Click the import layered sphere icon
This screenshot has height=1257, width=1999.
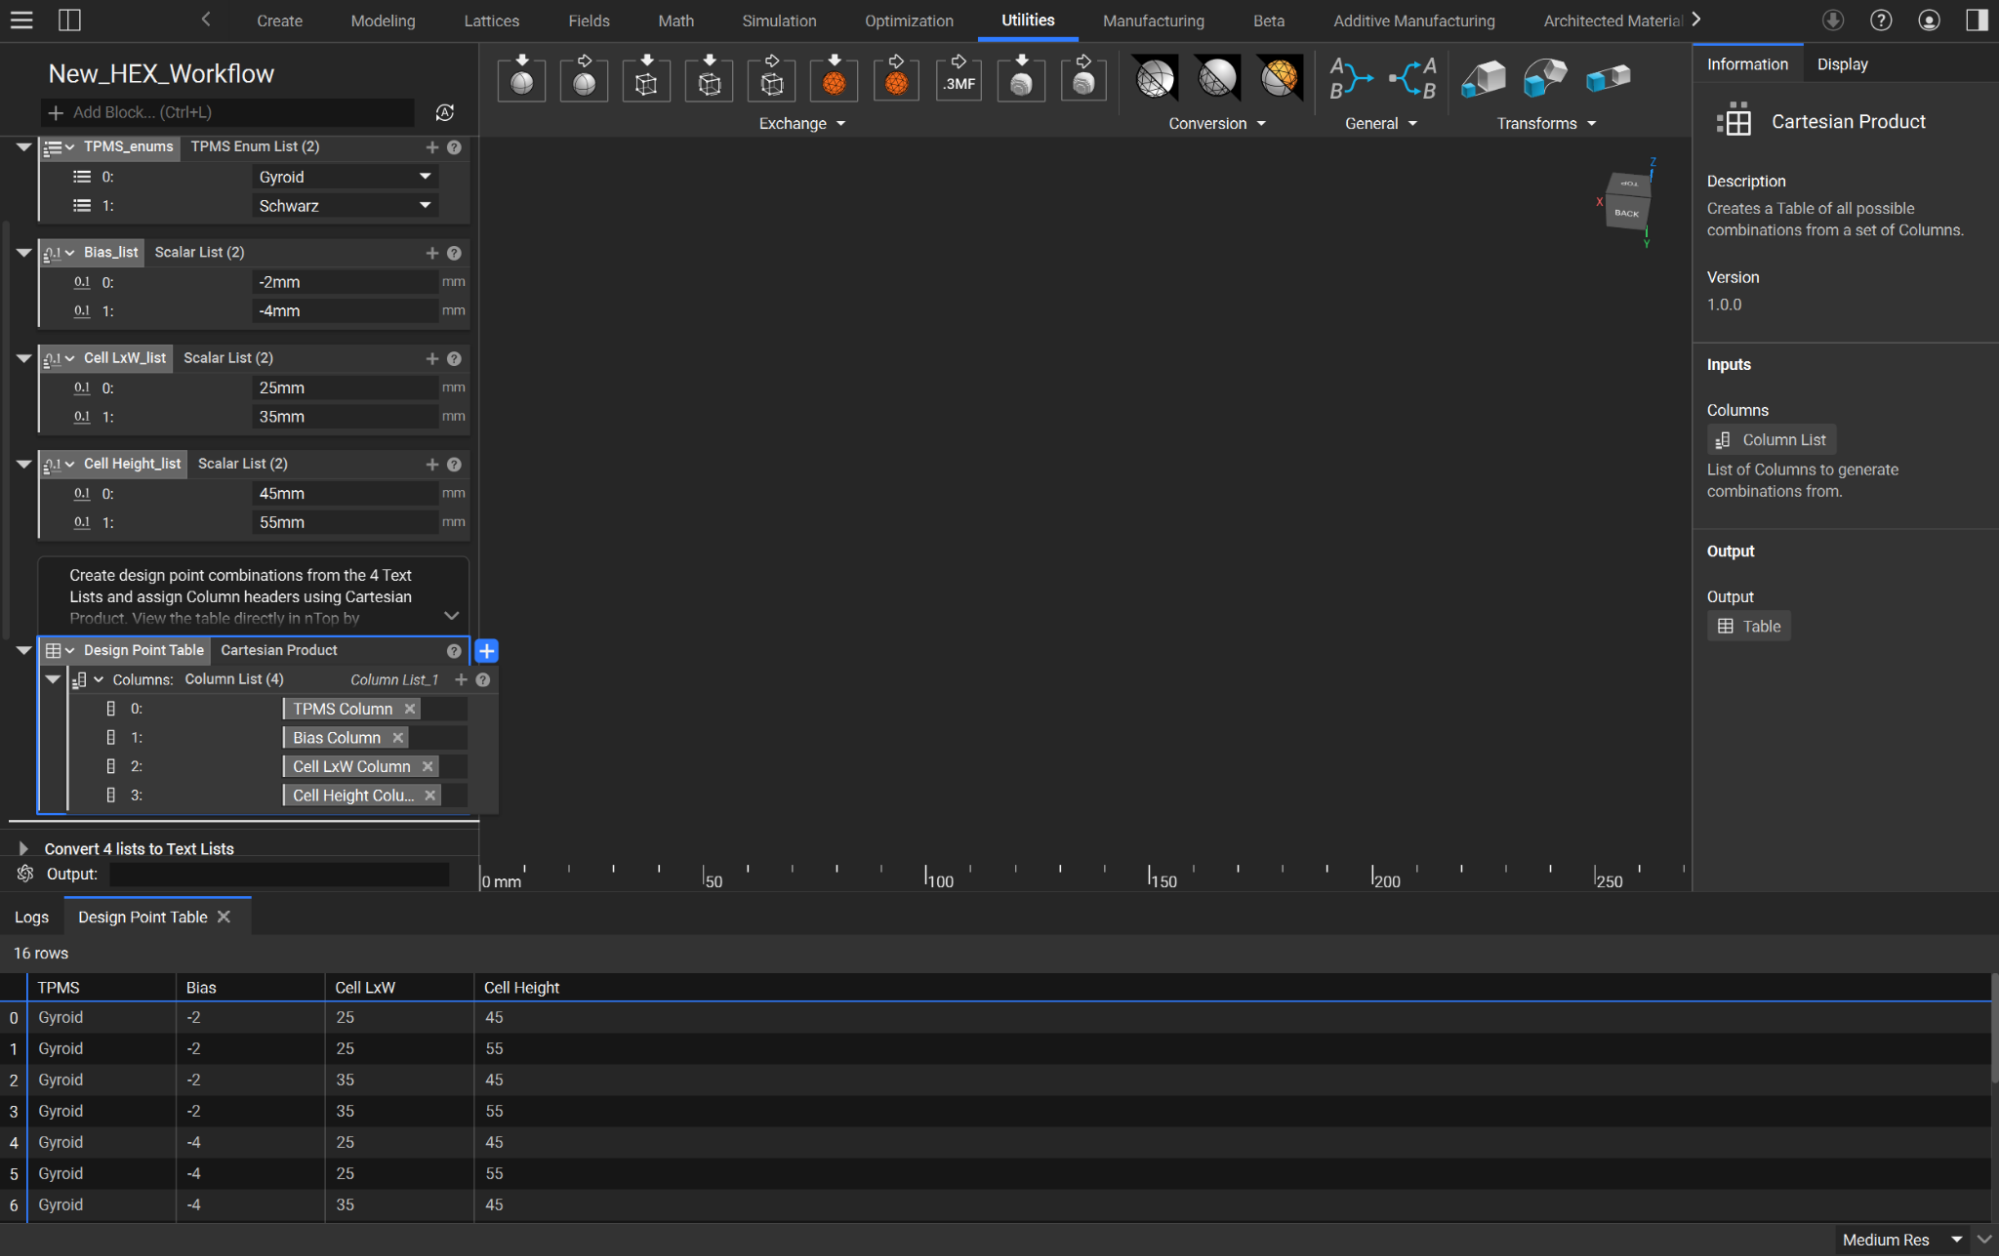[x=1021, y=78]
